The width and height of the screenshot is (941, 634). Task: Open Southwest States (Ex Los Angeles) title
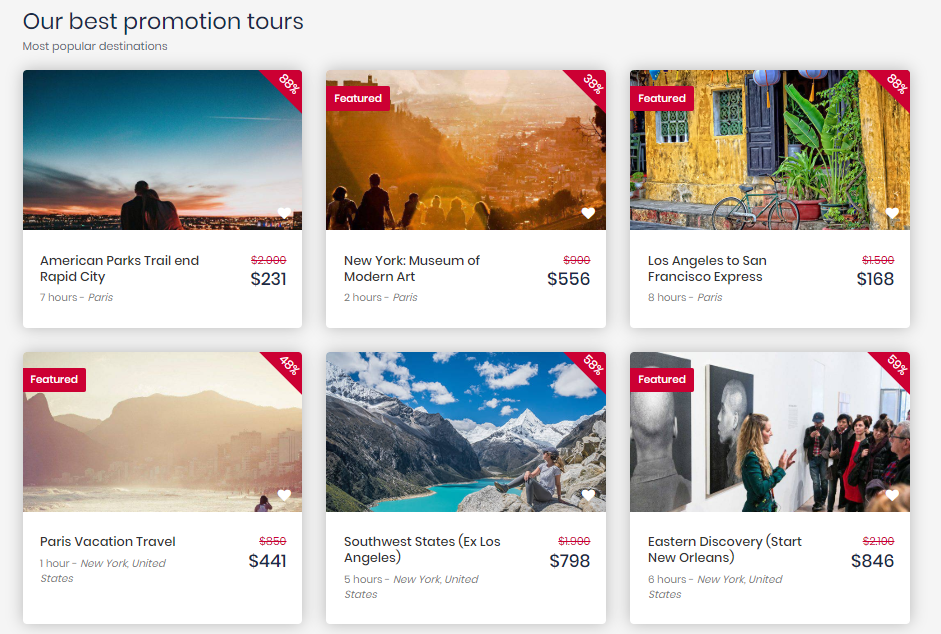pyautogui.click(x=422, y=549)
